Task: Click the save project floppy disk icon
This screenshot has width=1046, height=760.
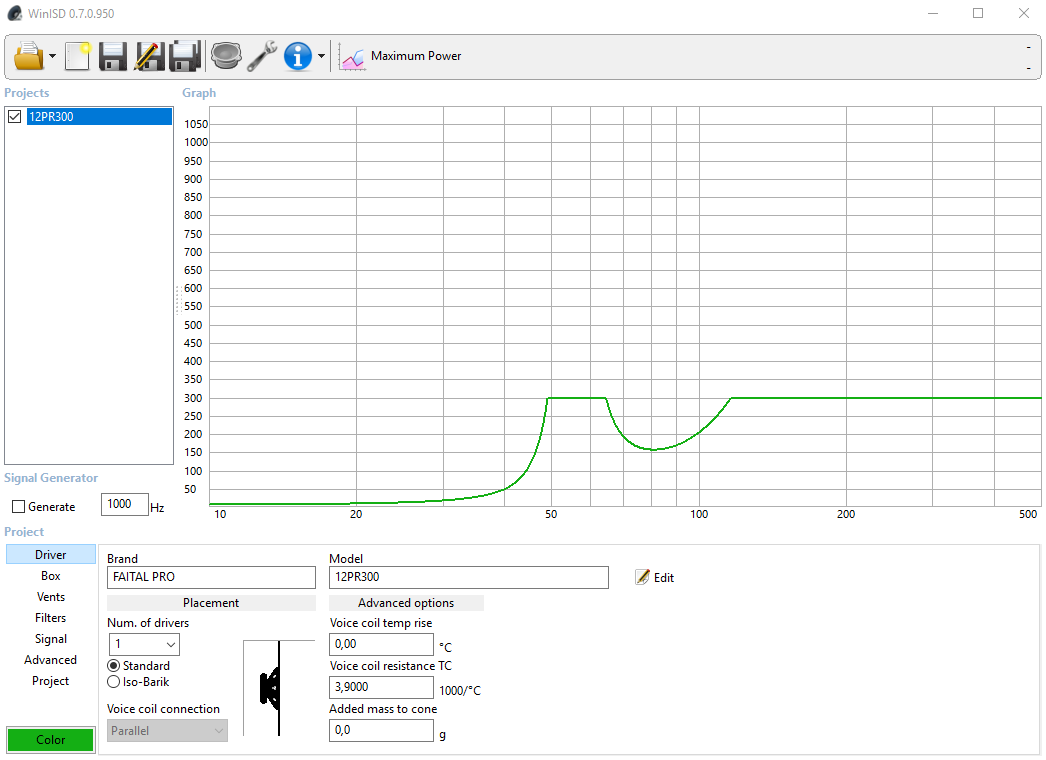Action: pyautogui.click(x=113, y=56)
